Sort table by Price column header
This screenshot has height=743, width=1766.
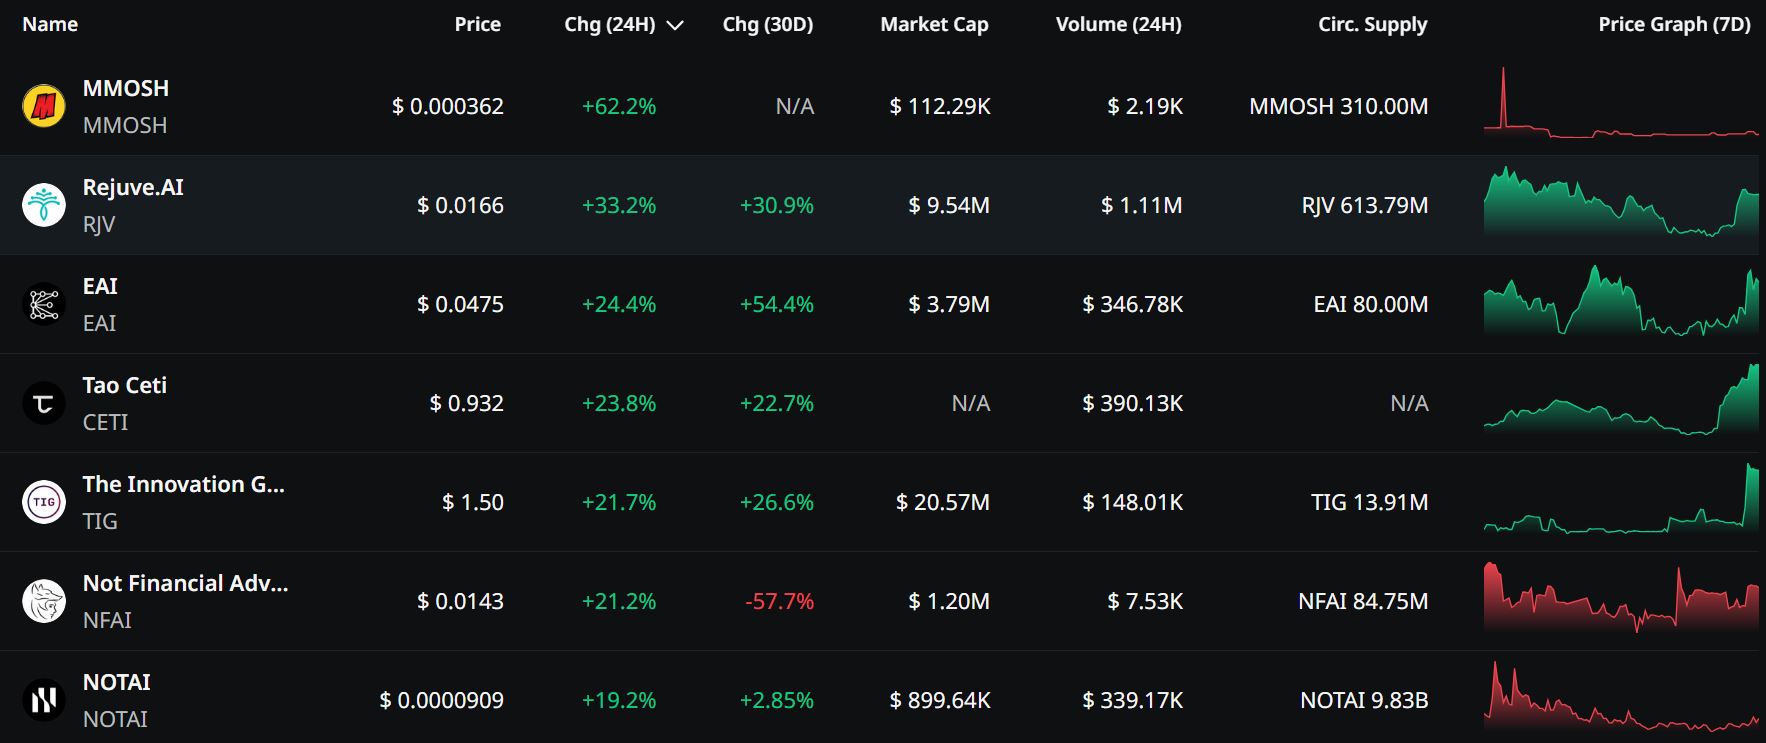coord(477,24)
